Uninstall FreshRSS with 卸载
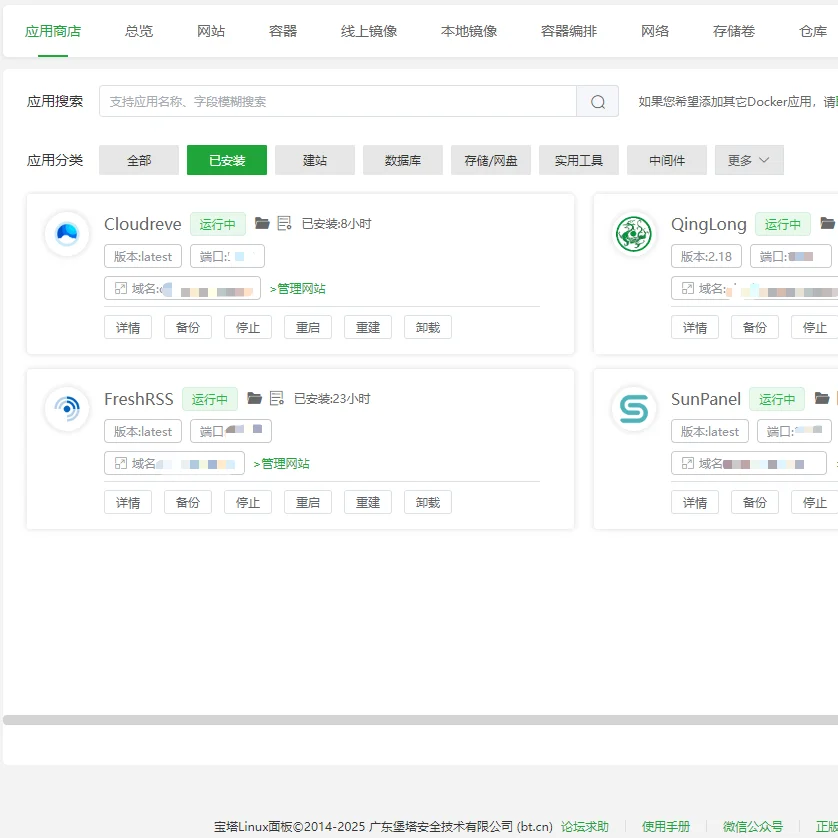The width and height of the screenshot is (838, 838). tap(428, 502)
